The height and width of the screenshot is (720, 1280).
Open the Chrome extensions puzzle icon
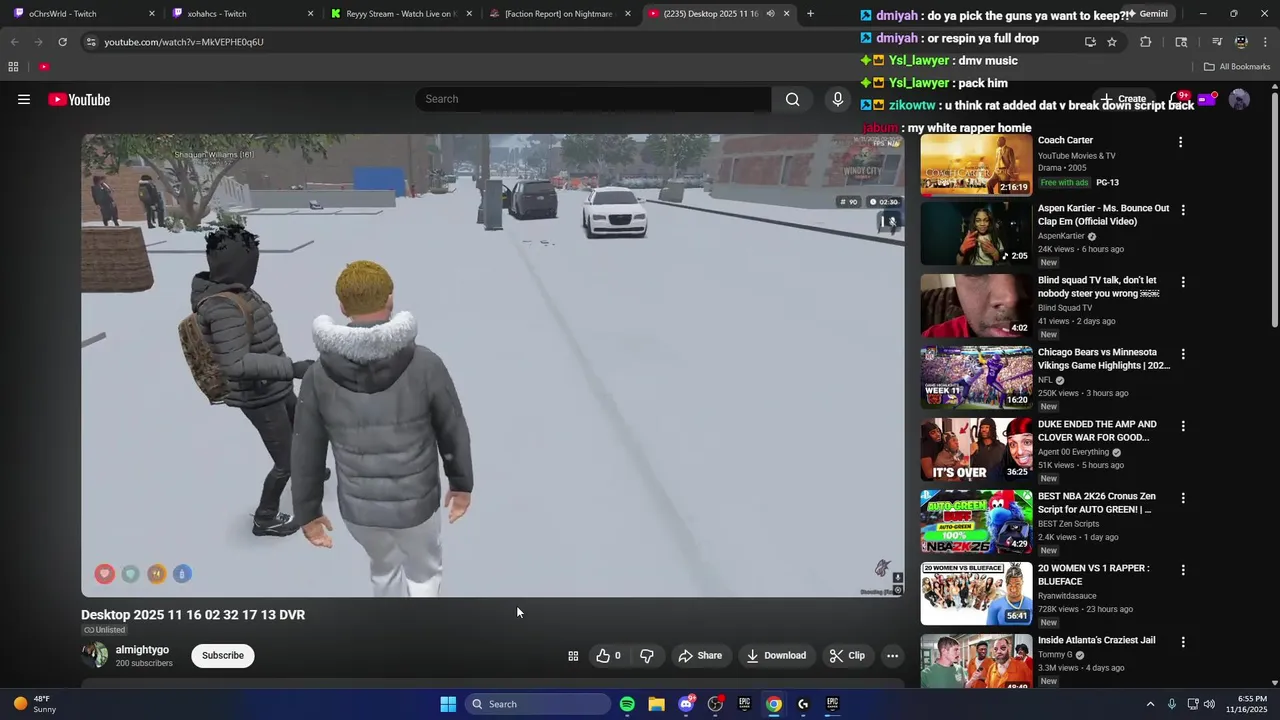(x=1146, y=42)
